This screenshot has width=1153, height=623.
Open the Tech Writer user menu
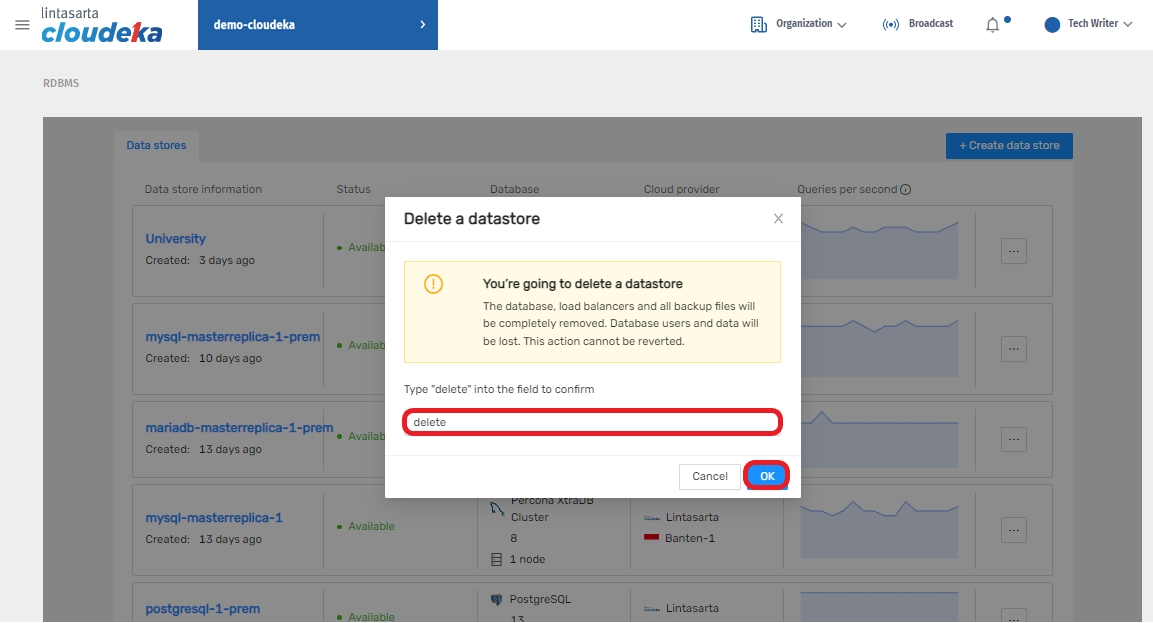click(x=1088, y=24)
